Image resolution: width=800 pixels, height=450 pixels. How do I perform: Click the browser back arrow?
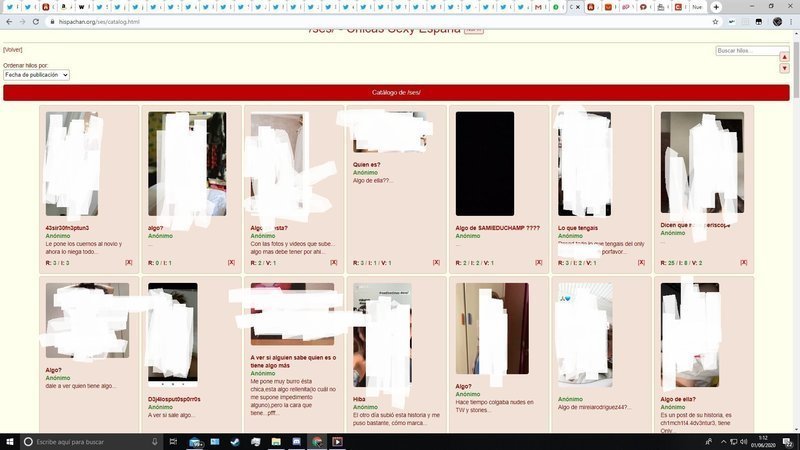pyautogui.click(x=8, y=21)
